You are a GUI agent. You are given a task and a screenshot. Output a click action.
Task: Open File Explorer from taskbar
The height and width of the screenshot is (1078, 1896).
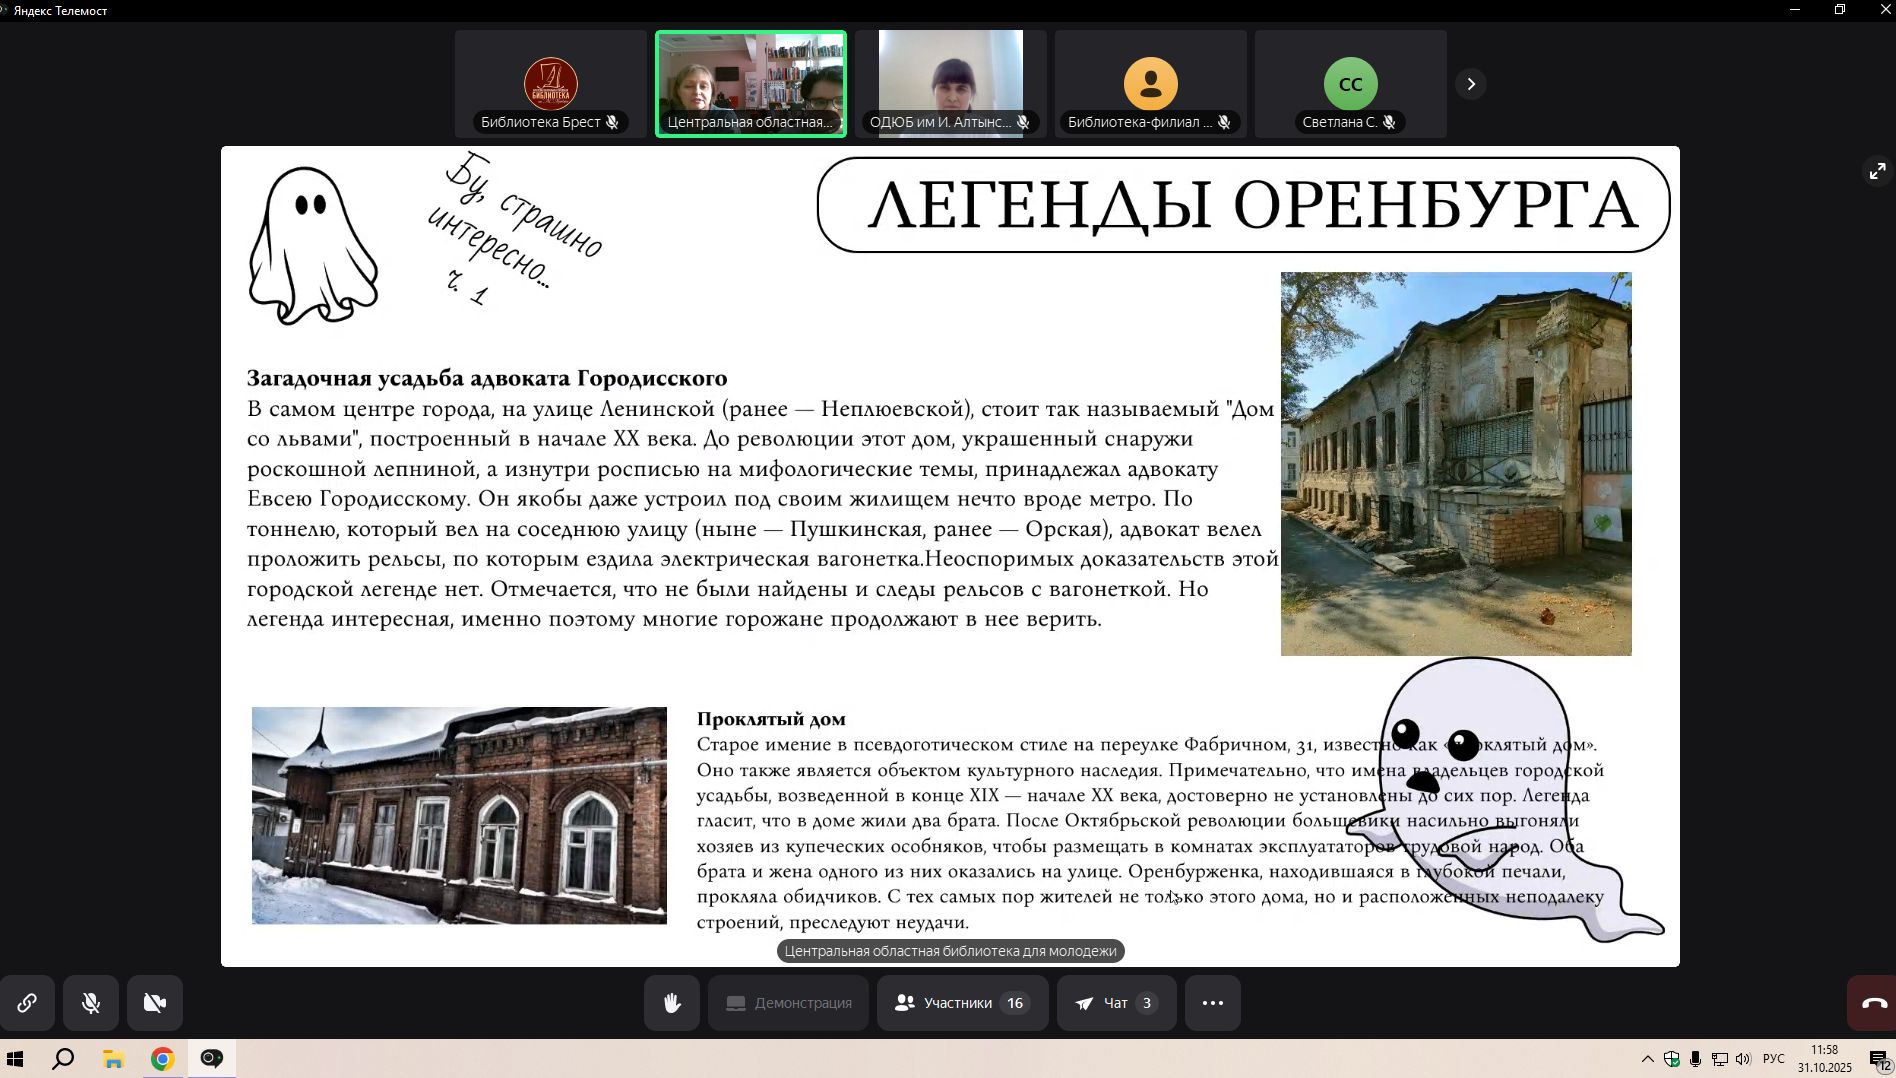113,1058
